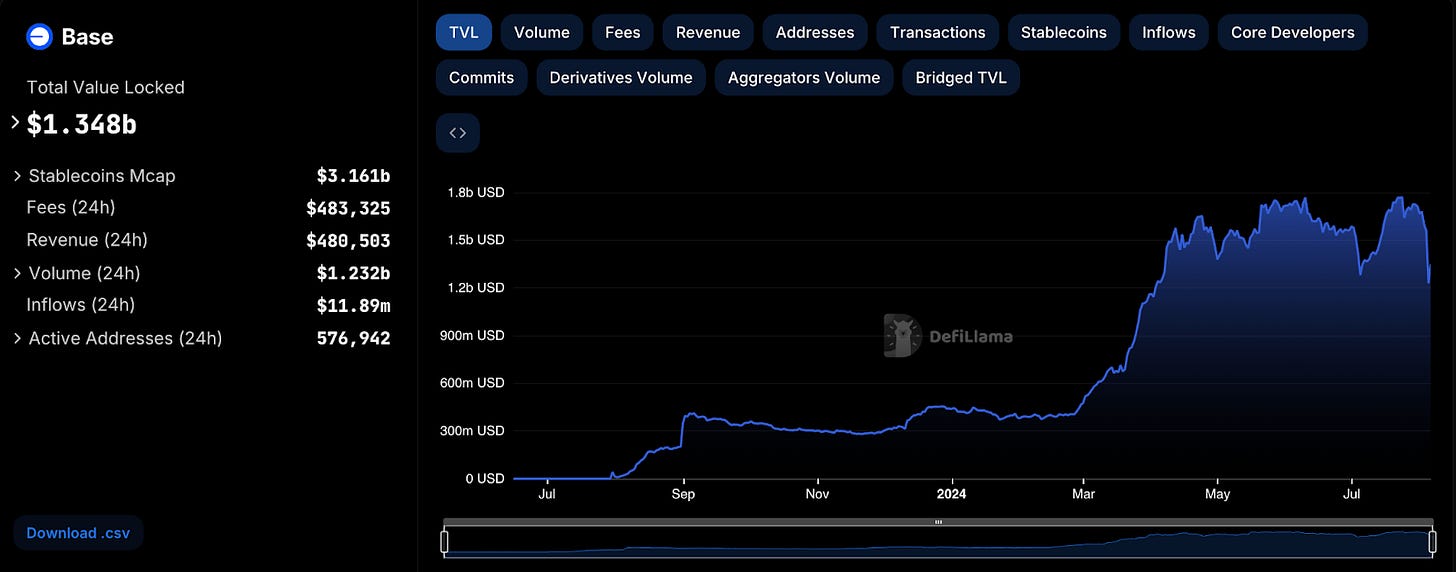This screenshot has height=572, width=1456.
Task: Toggle the Fees chart metric
Action: 622,32
